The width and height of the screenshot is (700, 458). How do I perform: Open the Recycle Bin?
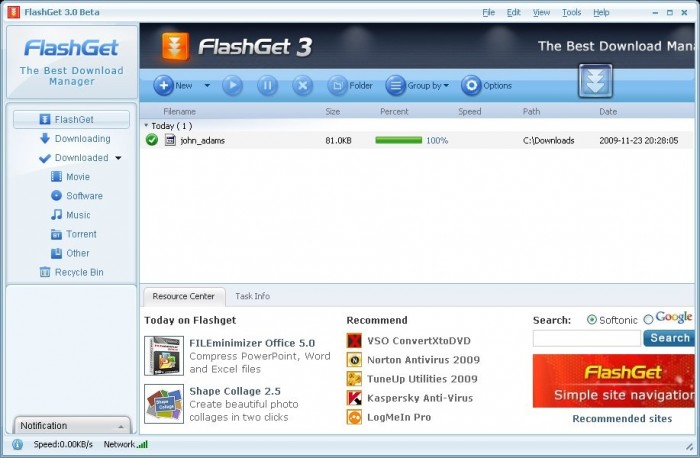tap(71, 272)
